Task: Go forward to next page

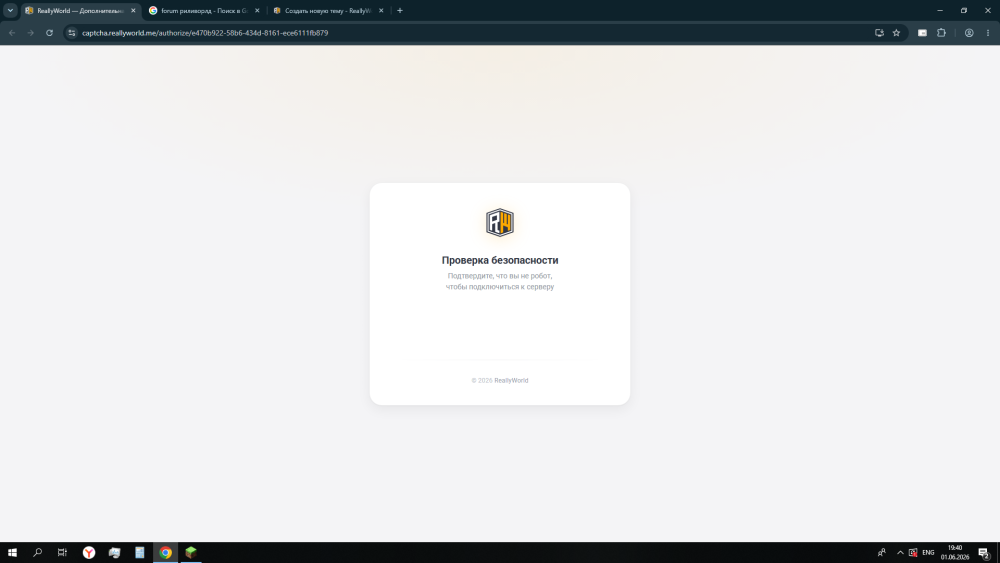Action: pyautogui.click(x=31, y=33)
